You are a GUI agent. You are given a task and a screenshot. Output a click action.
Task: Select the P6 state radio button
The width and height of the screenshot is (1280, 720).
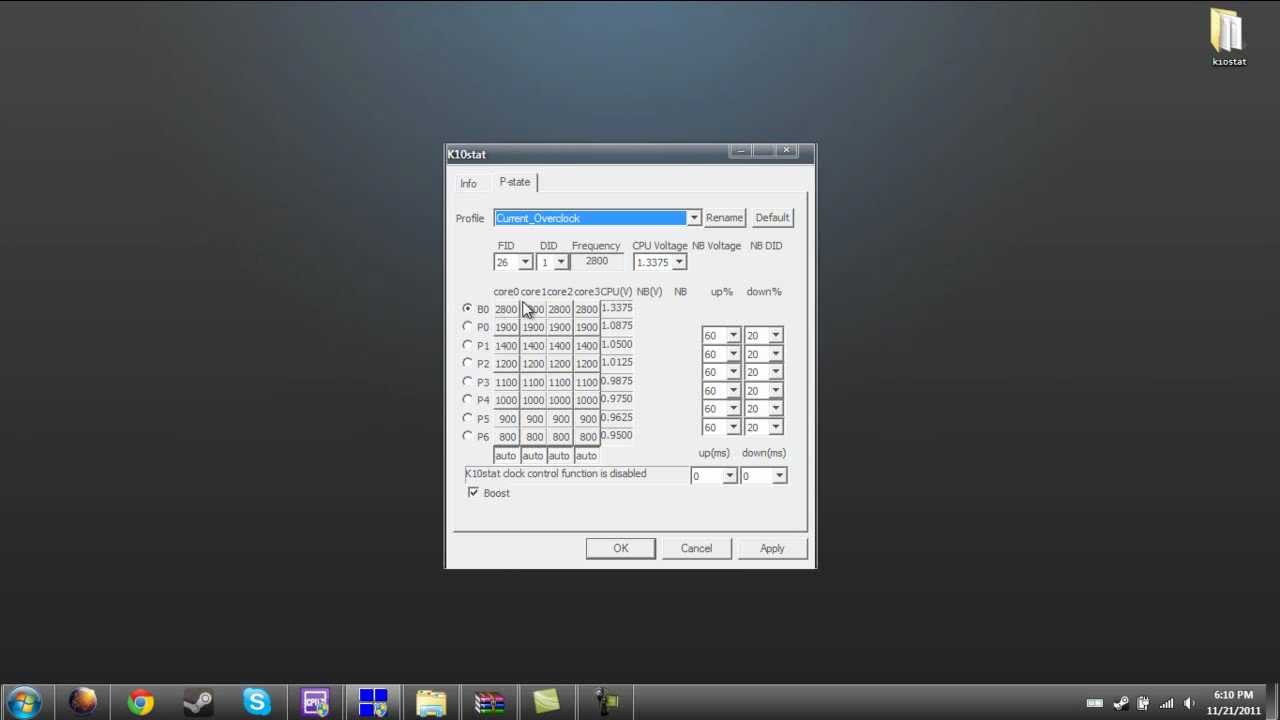(467, 436)
